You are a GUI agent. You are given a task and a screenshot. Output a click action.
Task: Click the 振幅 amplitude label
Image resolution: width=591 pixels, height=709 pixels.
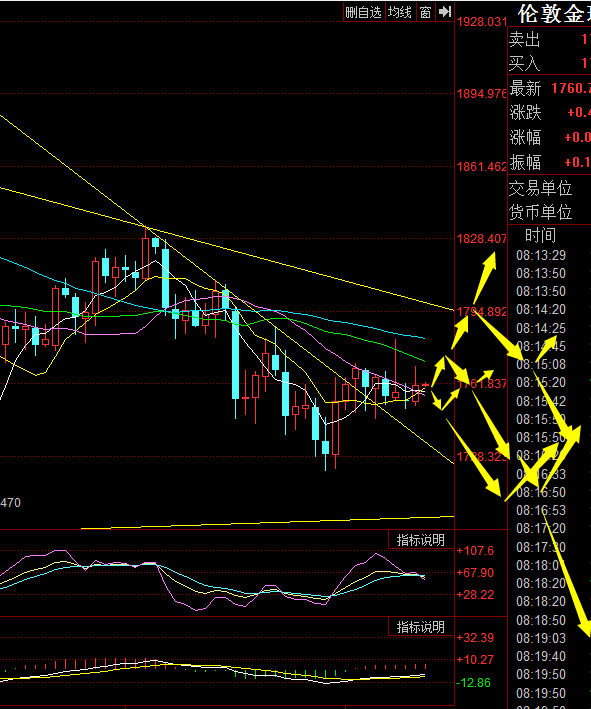pos(525,162)
